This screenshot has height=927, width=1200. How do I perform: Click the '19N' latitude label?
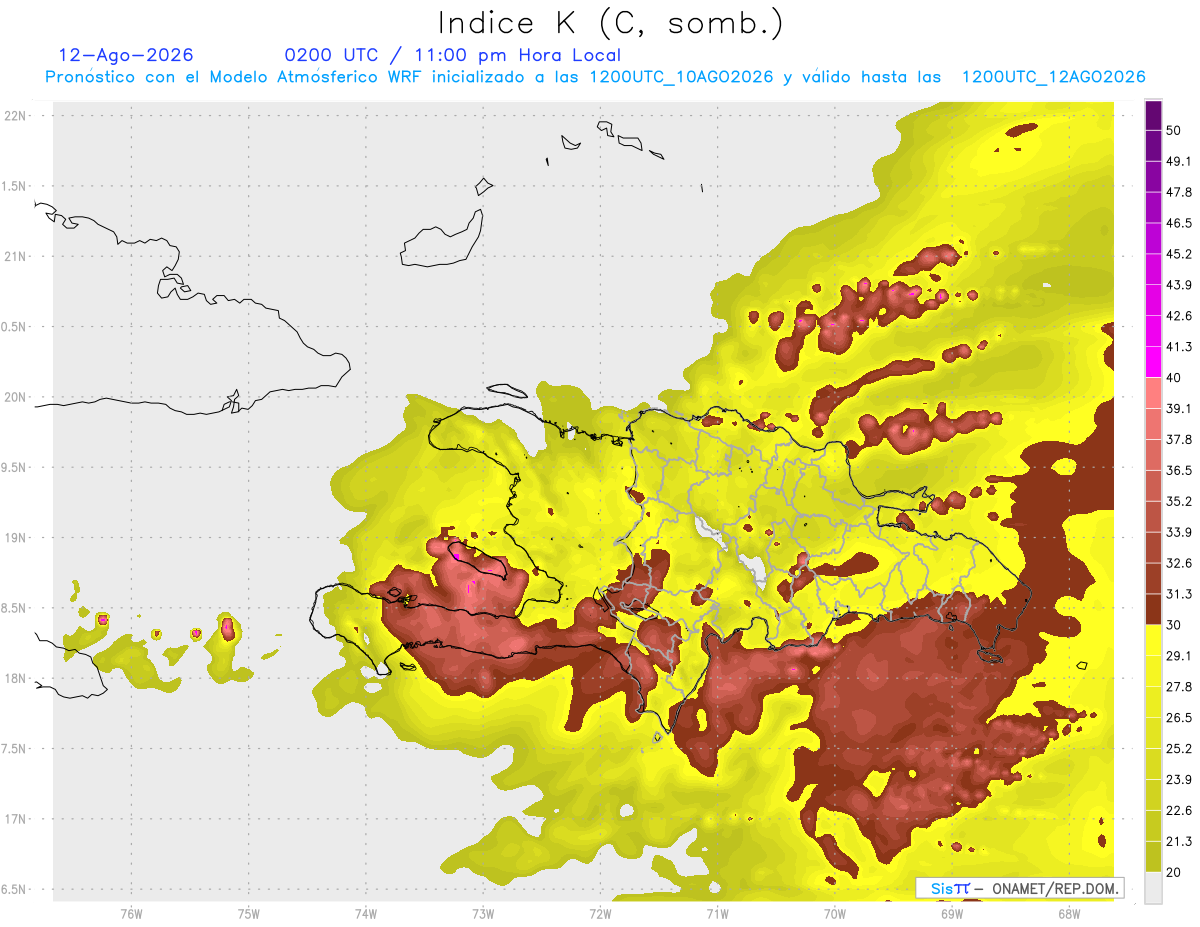coord(16,538)
